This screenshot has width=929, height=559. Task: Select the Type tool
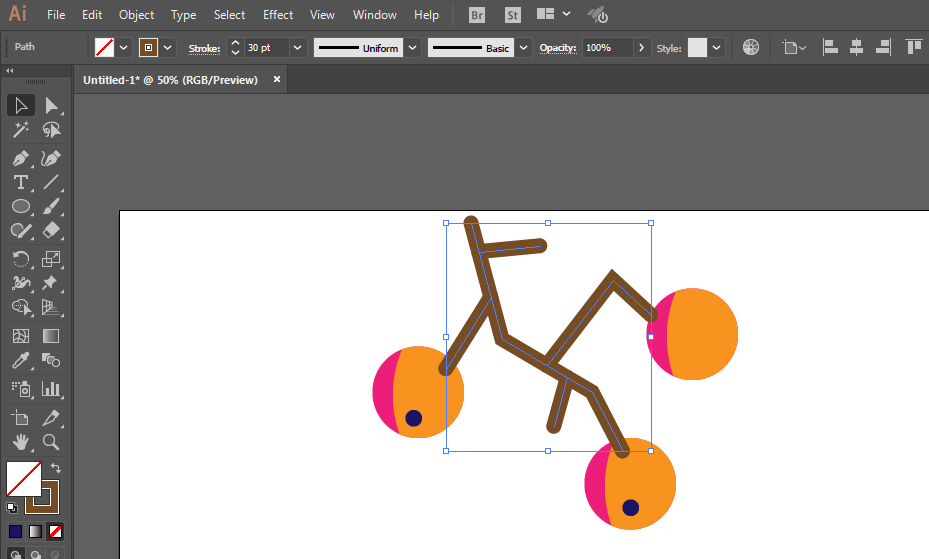[x=21, y=182]
